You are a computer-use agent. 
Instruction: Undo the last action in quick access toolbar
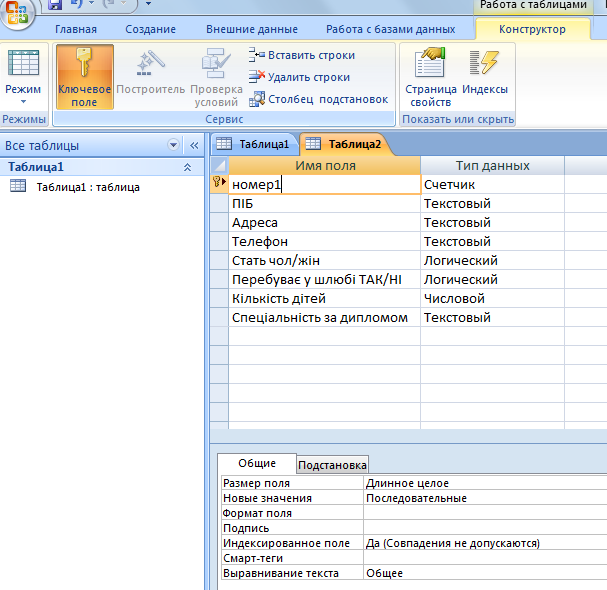coord(76,3)
